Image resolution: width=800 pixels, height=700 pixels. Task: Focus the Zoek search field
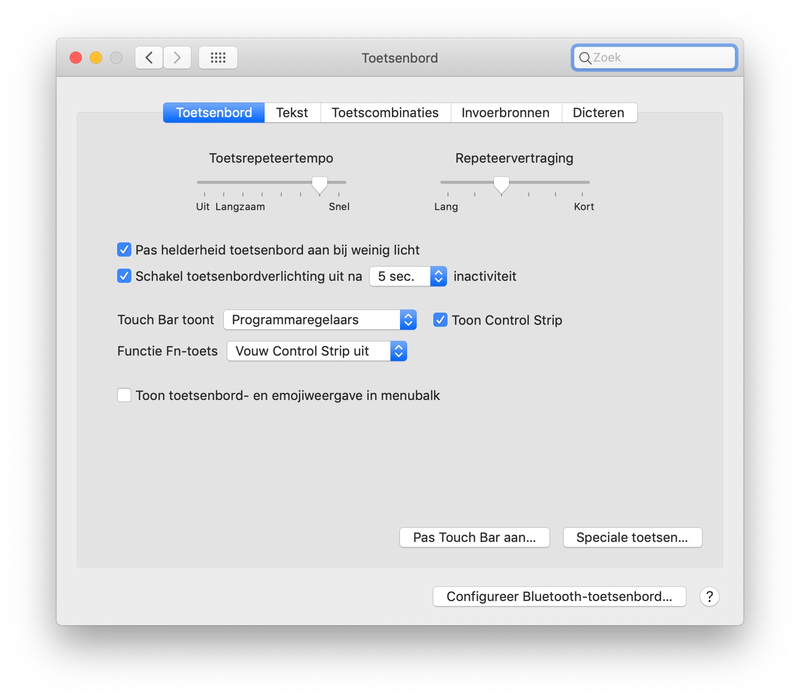[x=655, y=58]
